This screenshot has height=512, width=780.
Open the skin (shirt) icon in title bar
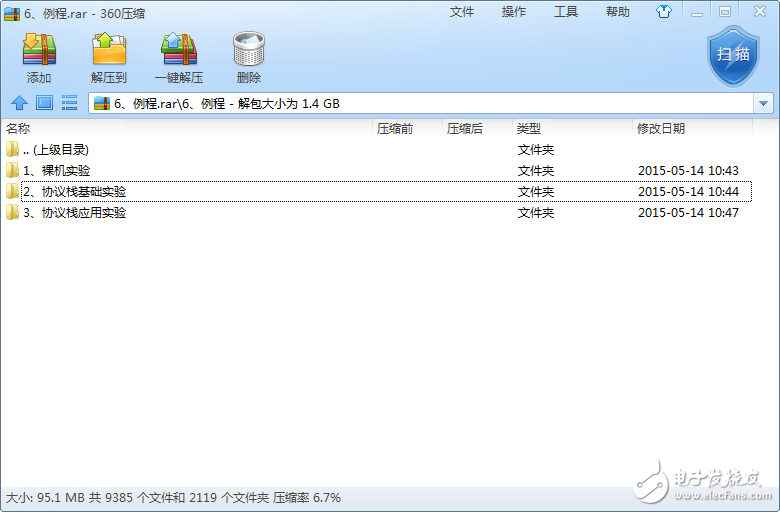pos(664,11)
